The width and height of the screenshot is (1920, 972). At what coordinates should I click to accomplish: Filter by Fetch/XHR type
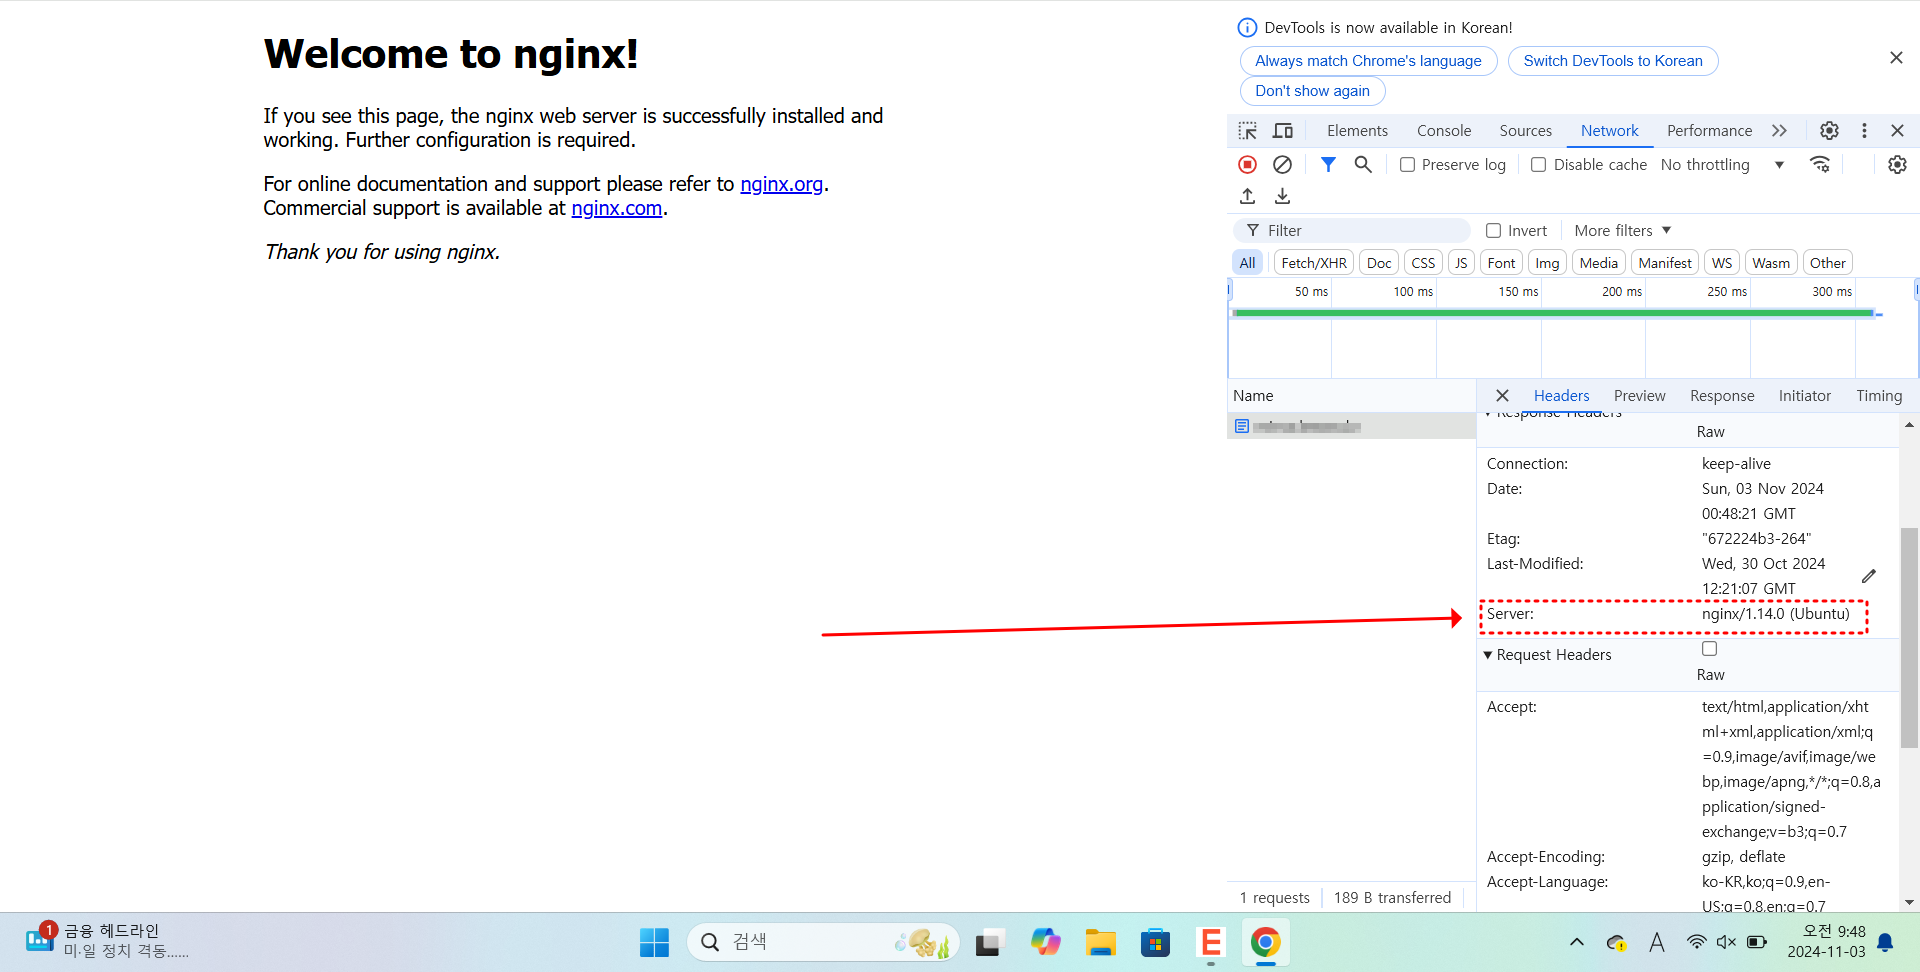pos(1314,263)
